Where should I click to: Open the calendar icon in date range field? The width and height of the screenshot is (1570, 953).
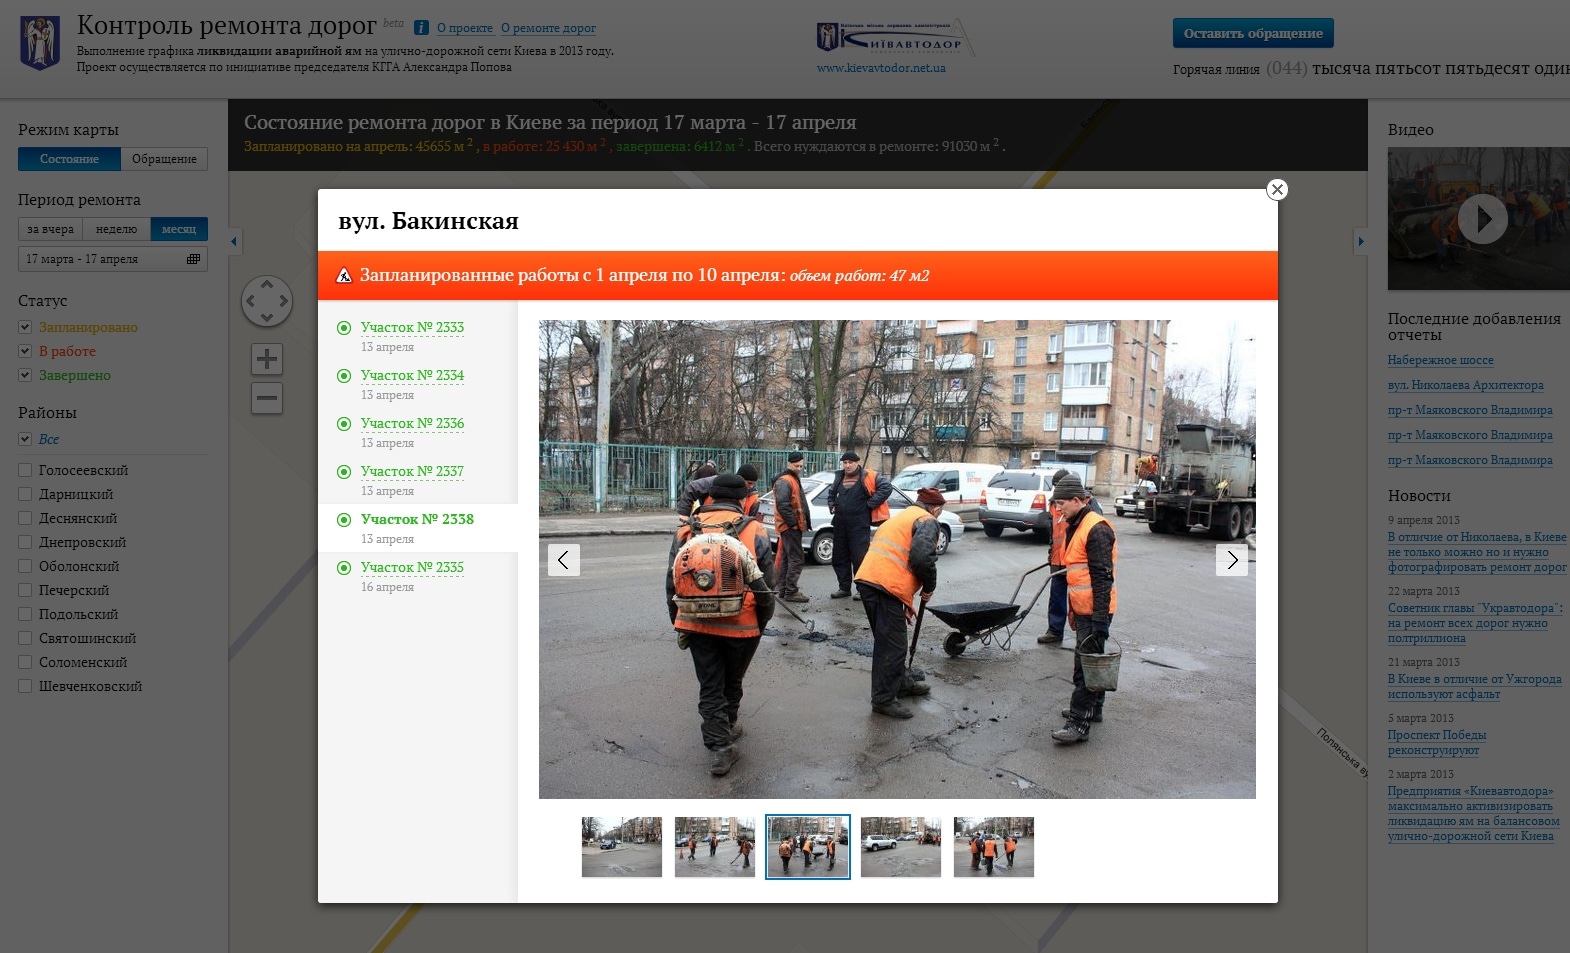pyautogui.click(x=193, y=259)
